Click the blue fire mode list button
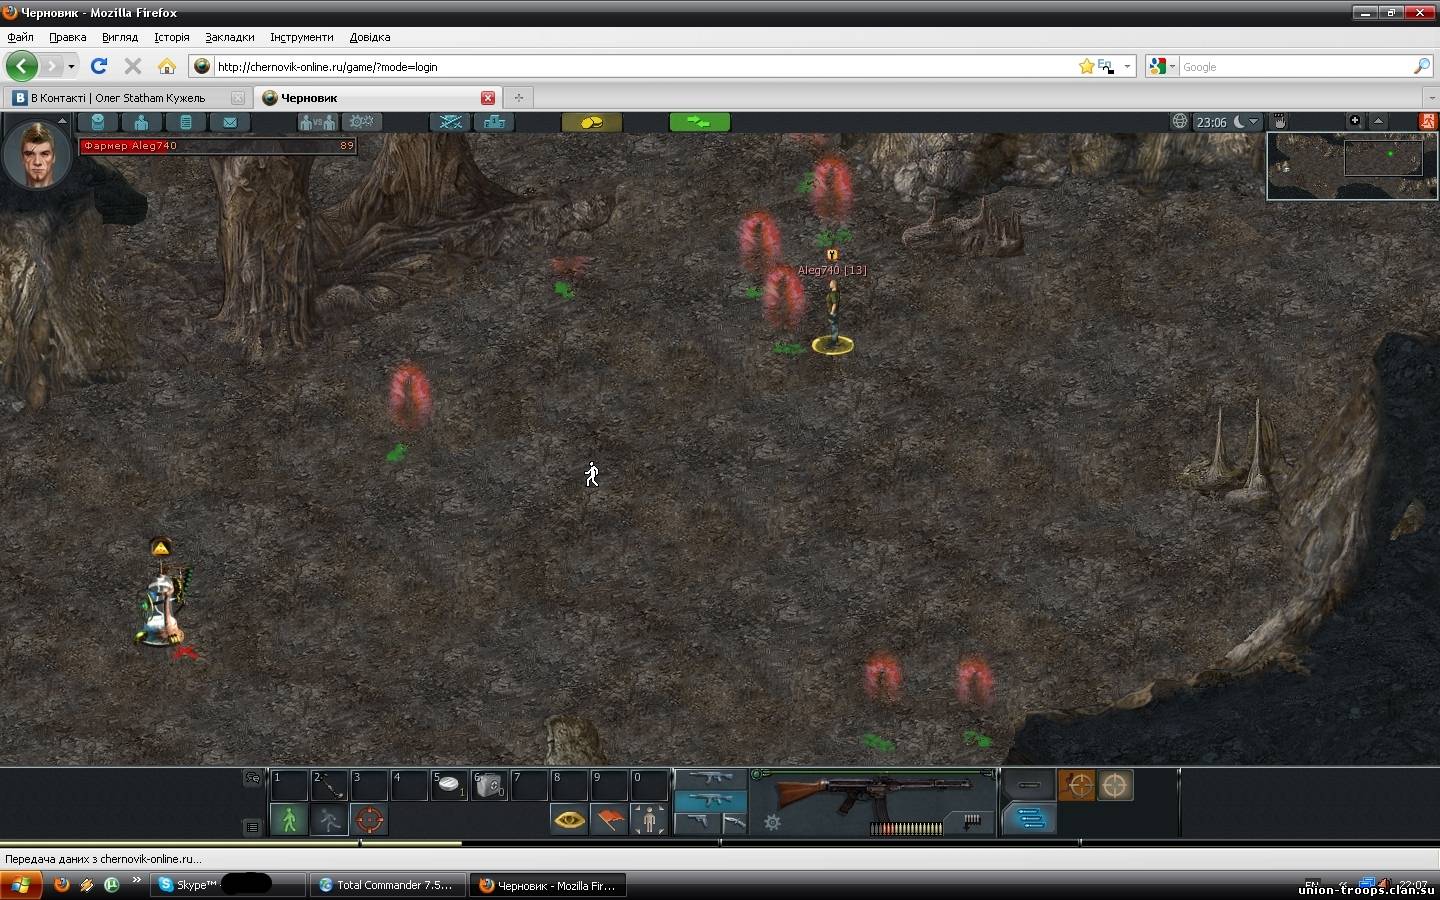The width and height of the screenshot is (1440, 900). tap(1029, 819)
